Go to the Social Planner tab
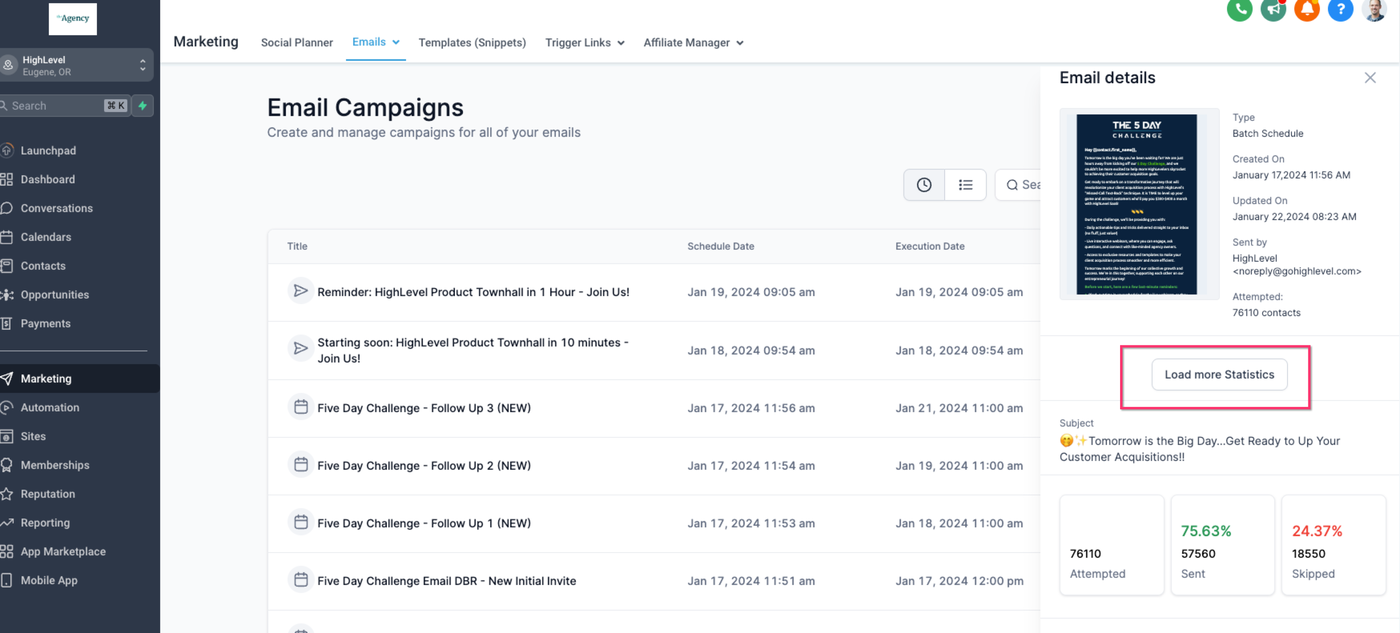This screenshot has height=633, width=1400. pos(297,43)
